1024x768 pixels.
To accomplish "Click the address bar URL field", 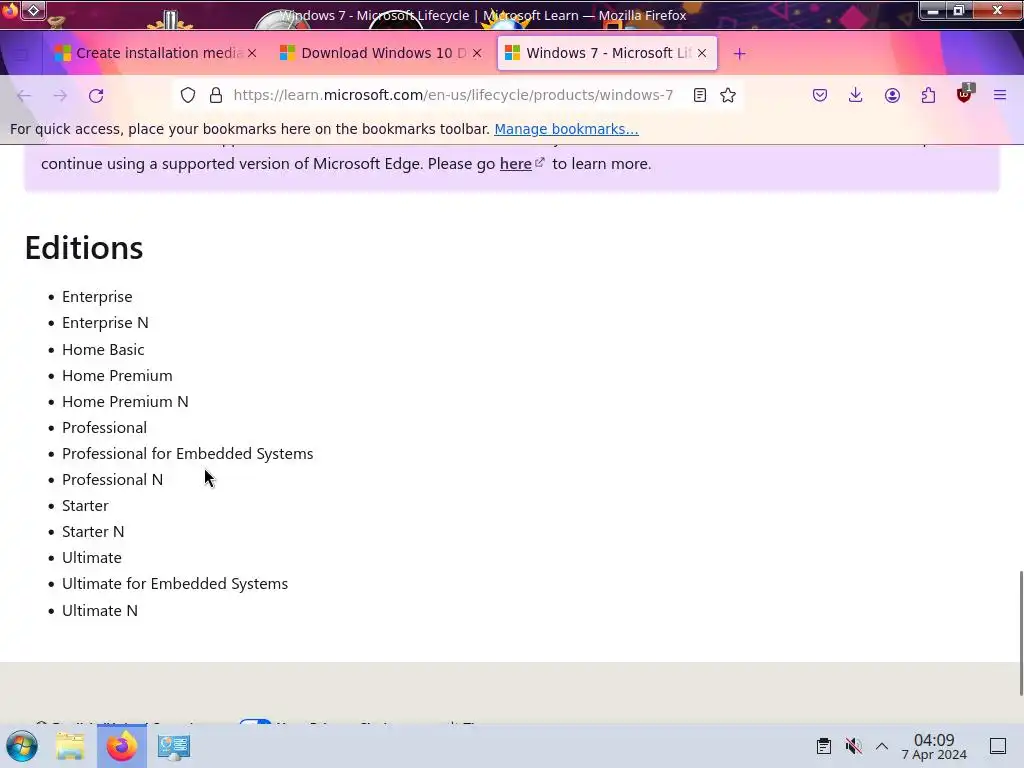I will click(453, 95).
